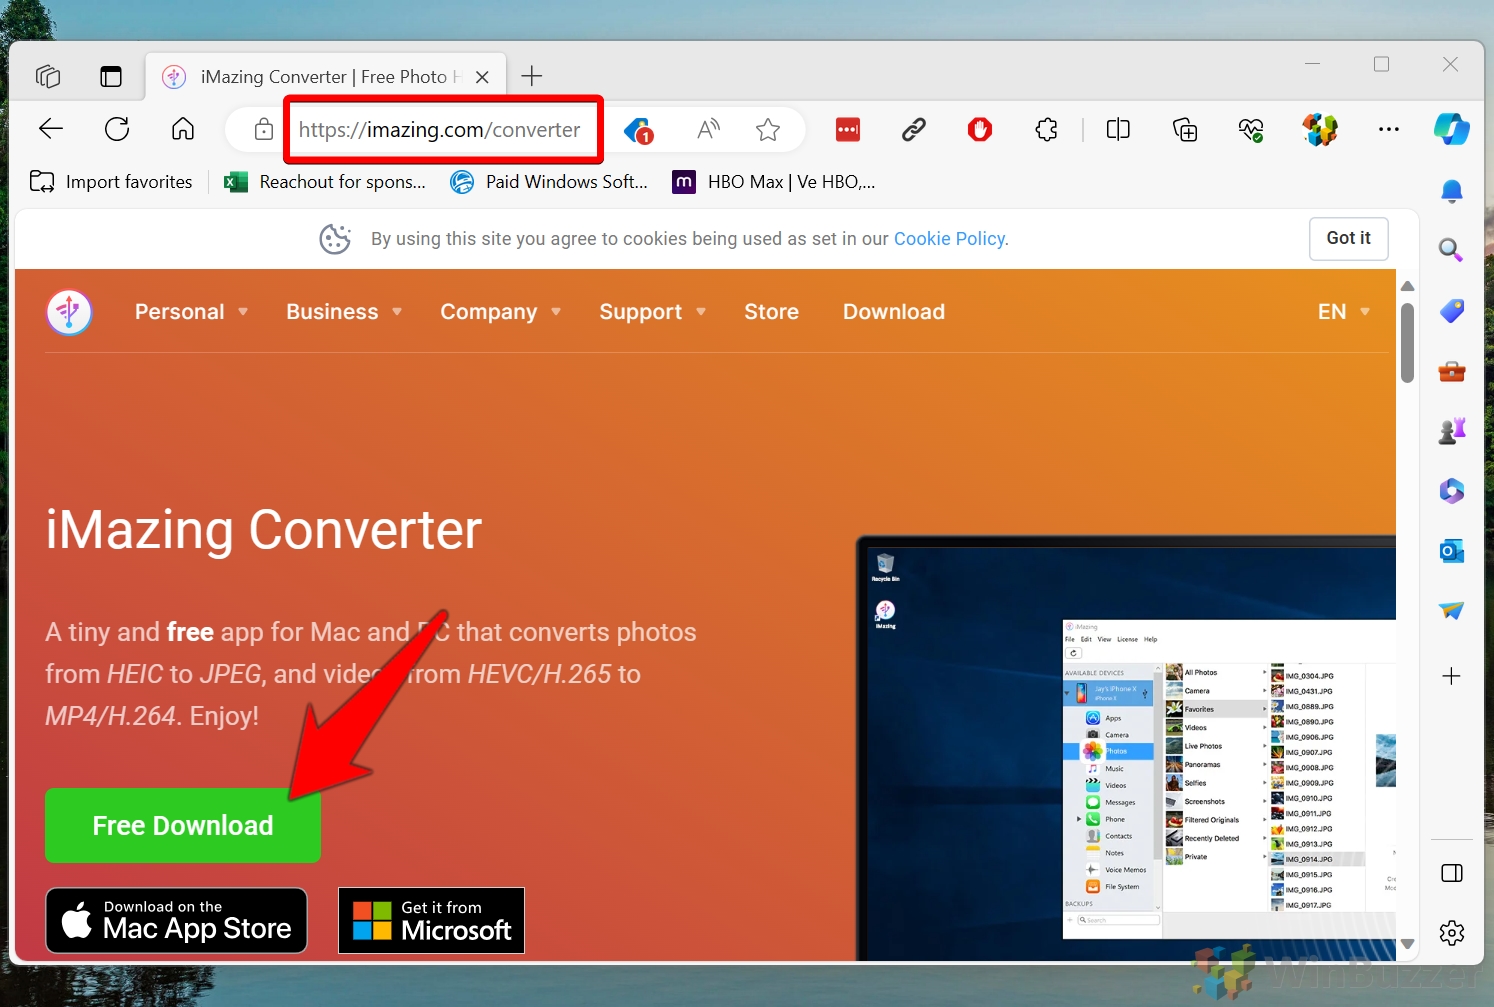1494x1007 pixels.
Task: Click the page vertical scrollbar thumb
Action: 1407,343
